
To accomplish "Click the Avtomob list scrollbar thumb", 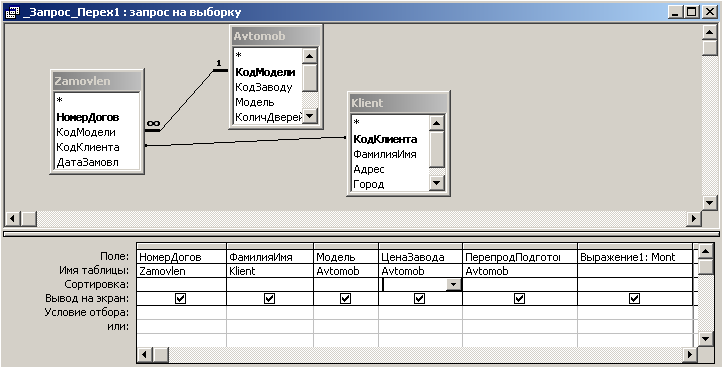I will tap(310, 78).
